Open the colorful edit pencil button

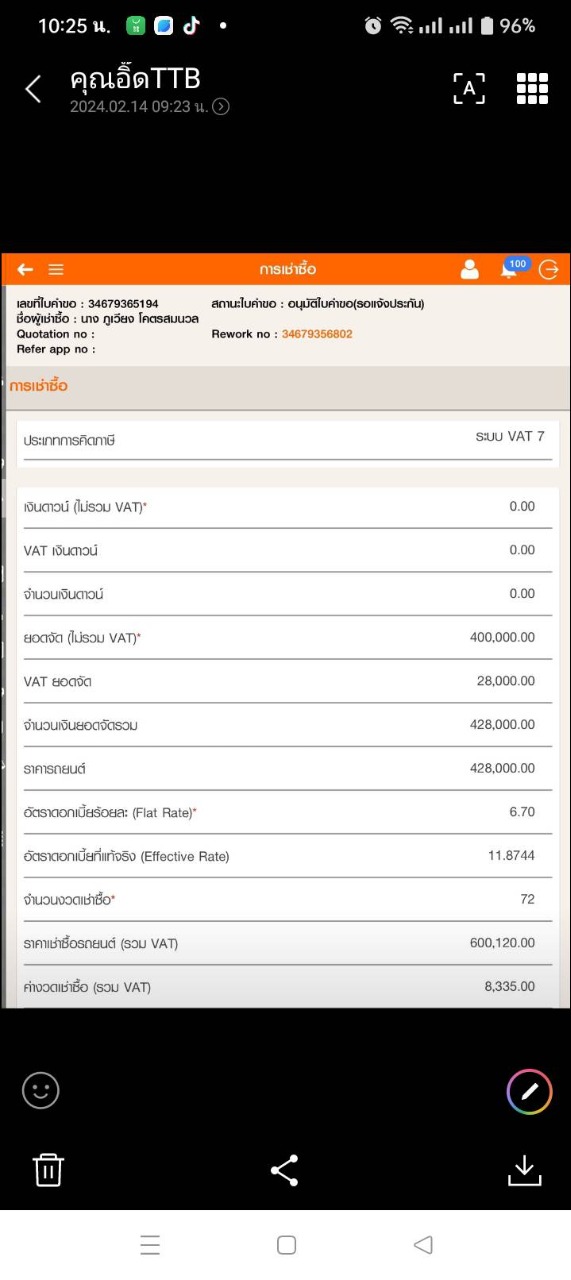(529, 1091)
